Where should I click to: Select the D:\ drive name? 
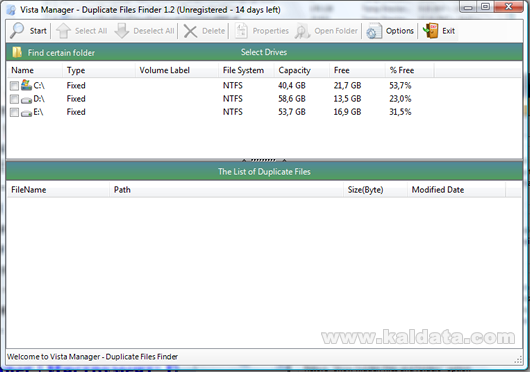[x=39, y=99]
